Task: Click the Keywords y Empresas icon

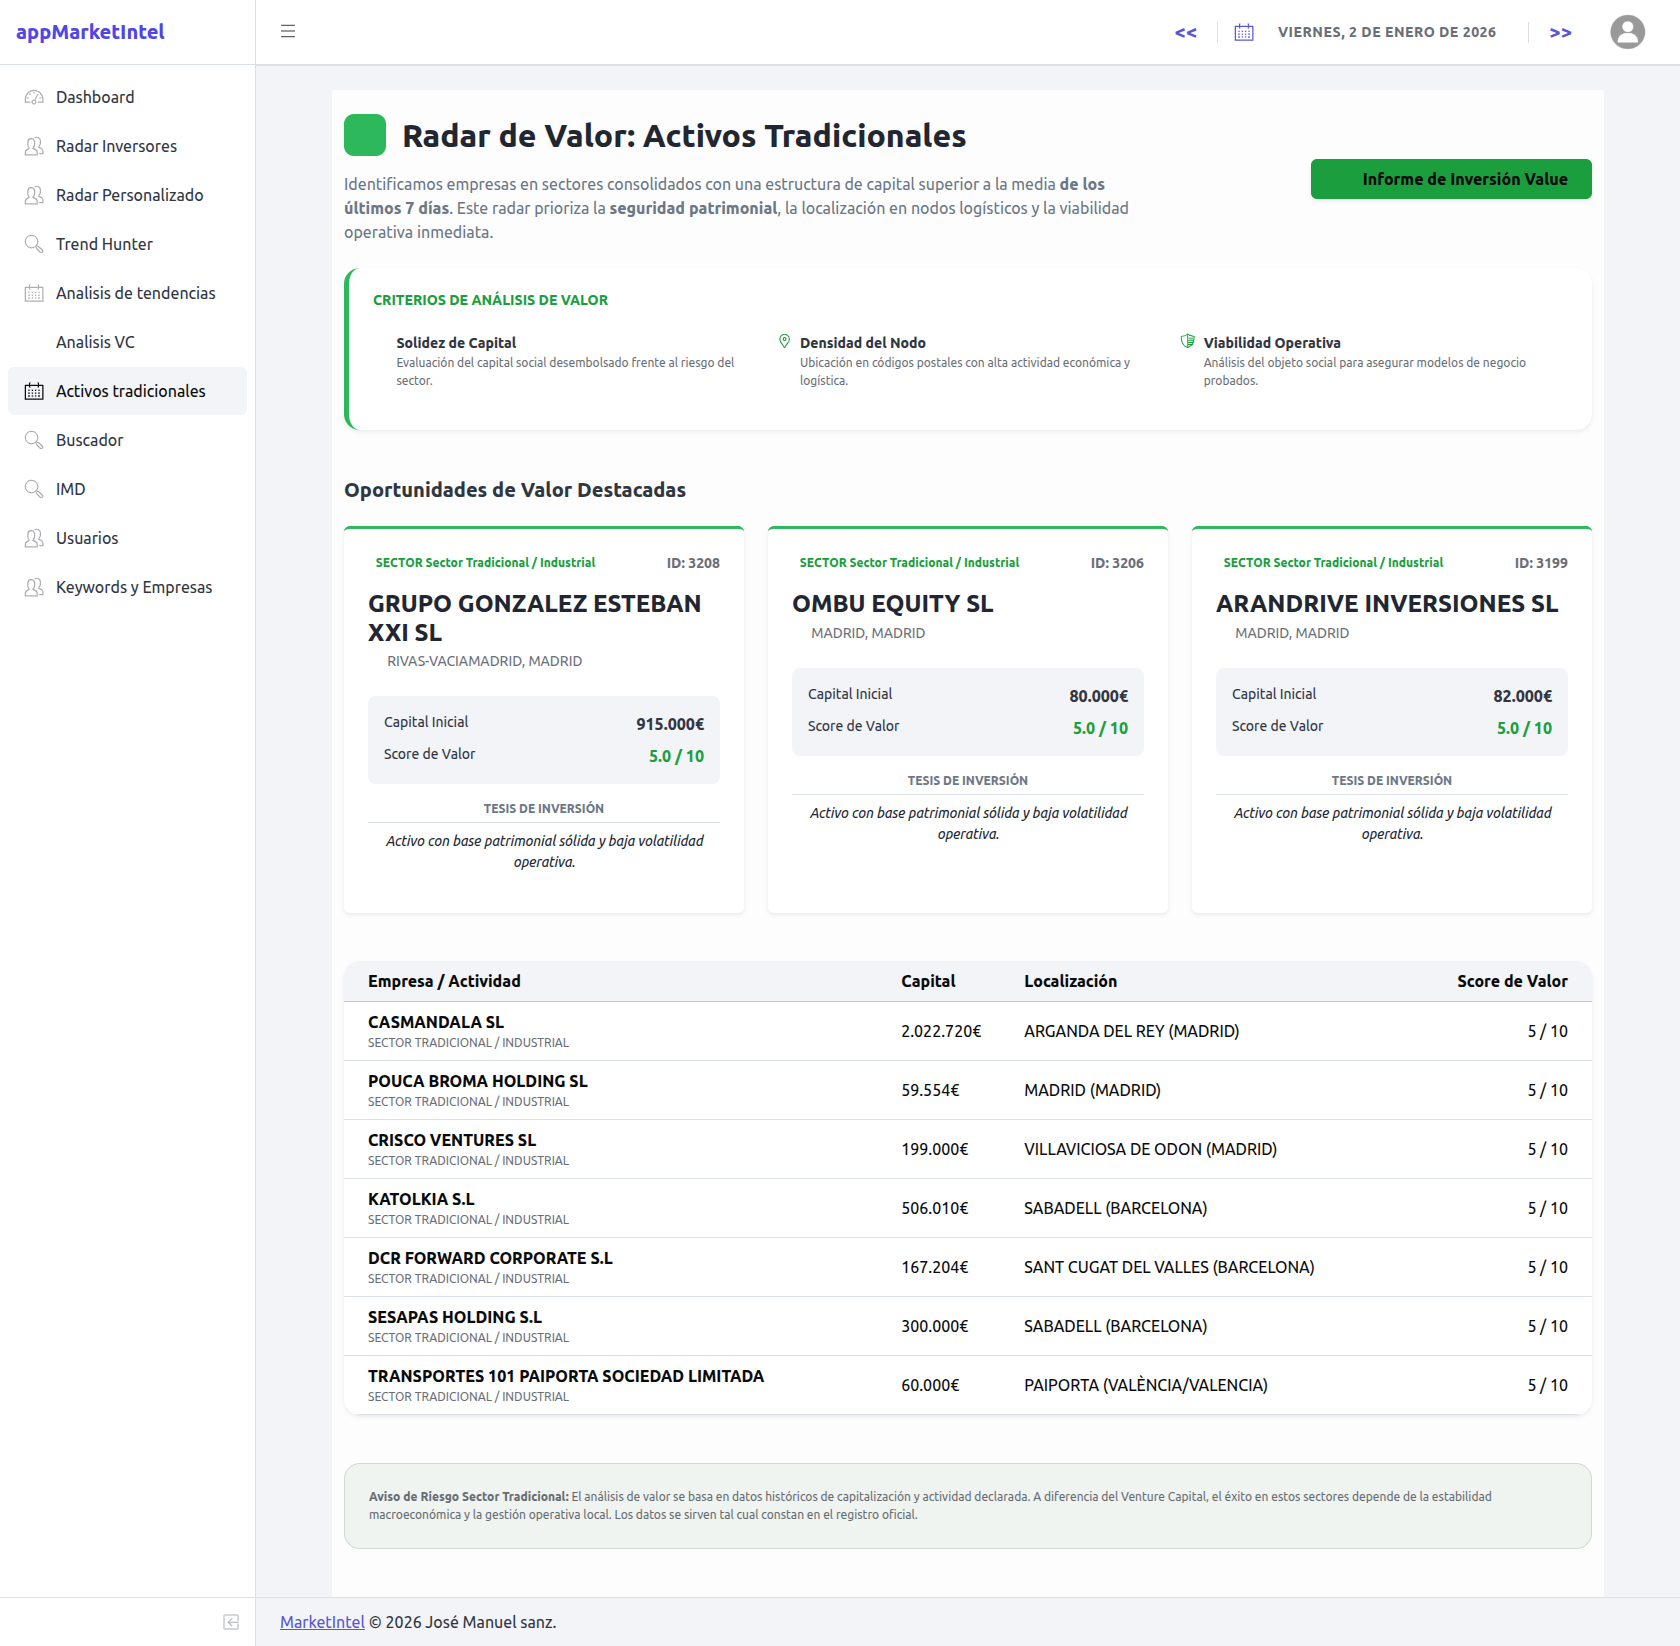Action: coord(34,586)
